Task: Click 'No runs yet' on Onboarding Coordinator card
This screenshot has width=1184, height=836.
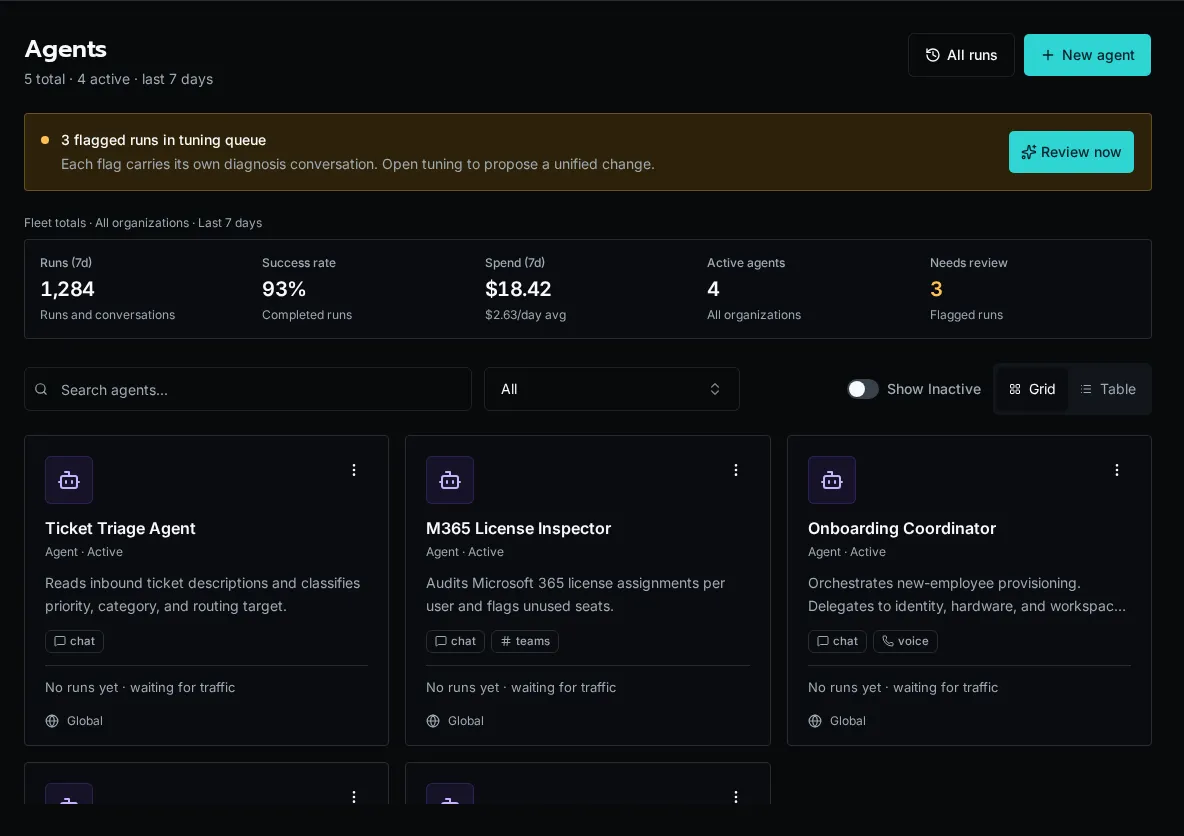Action: coord(844,687)
